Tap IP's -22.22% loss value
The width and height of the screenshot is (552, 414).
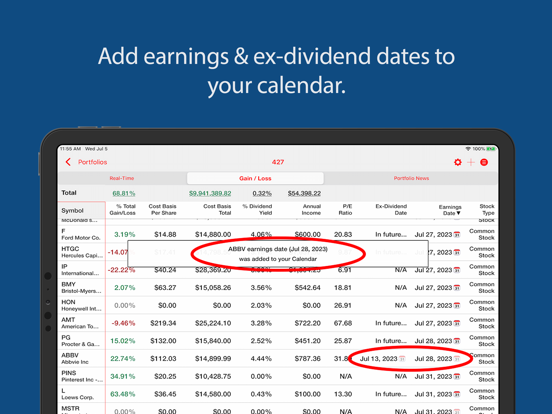coord(121,270)
